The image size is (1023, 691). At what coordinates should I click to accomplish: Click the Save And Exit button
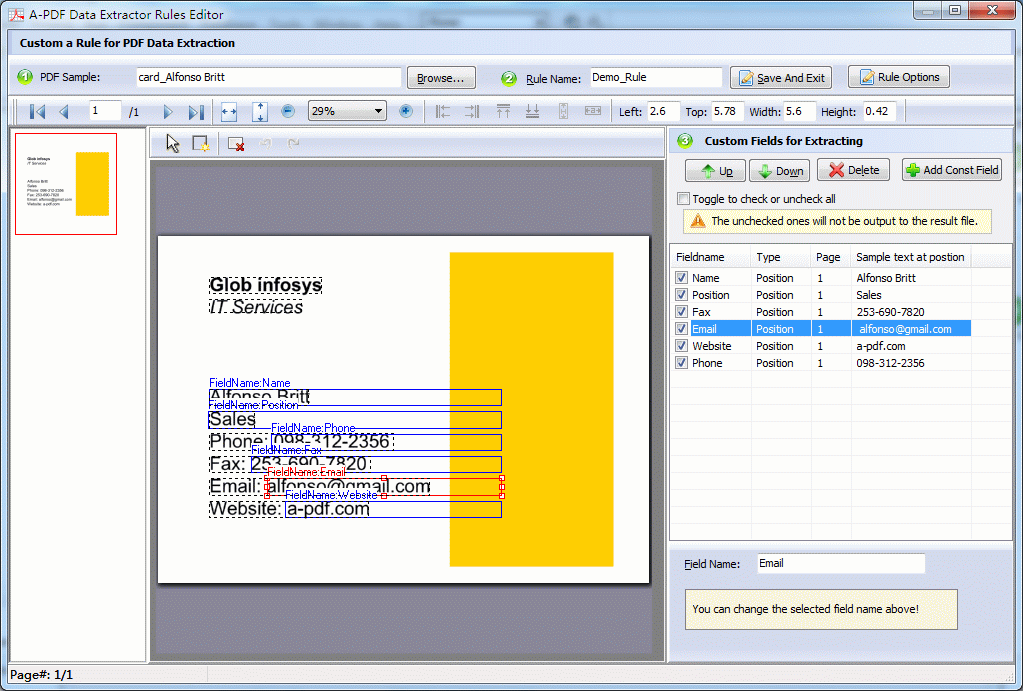780,76
